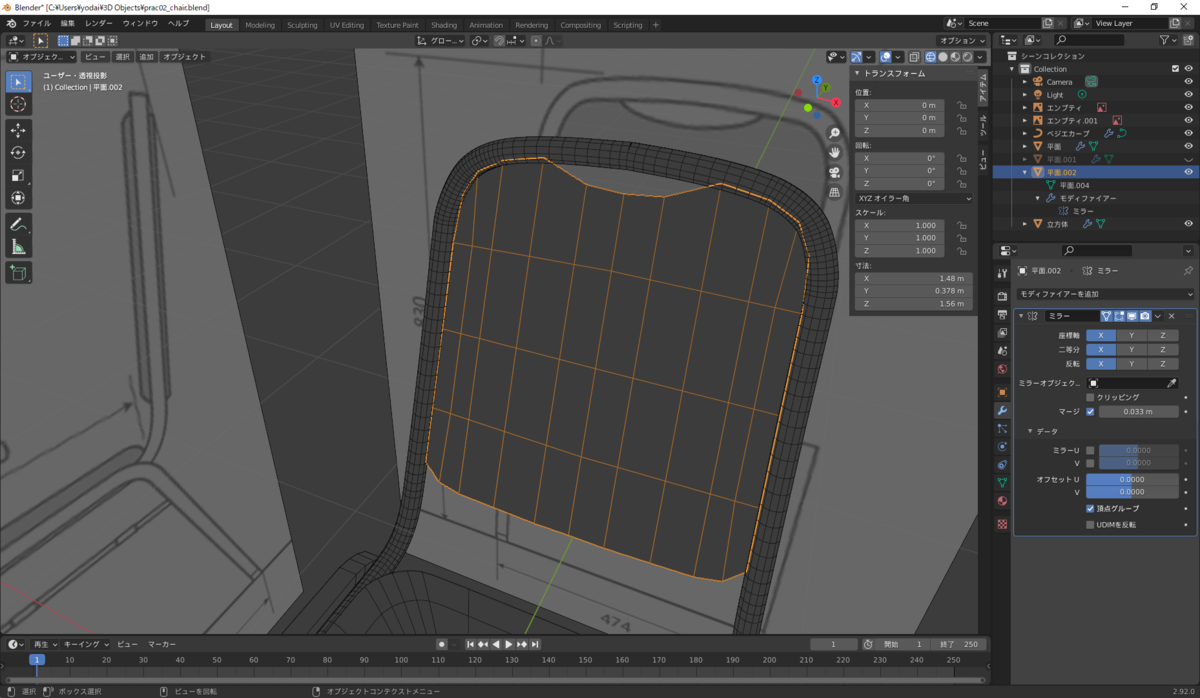Screen dimensions: 1200x698
Task: Click the eyedropper for mirror object
Action: (1172, 383)
